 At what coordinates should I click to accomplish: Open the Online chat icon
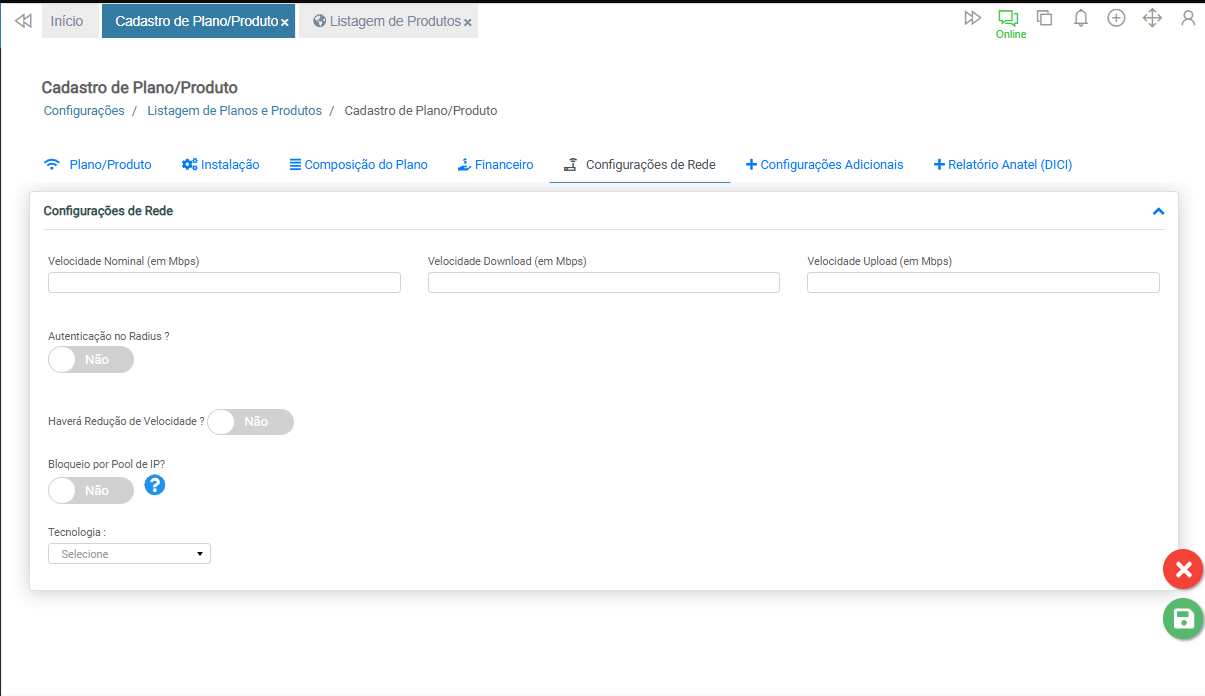point(1008,19)
